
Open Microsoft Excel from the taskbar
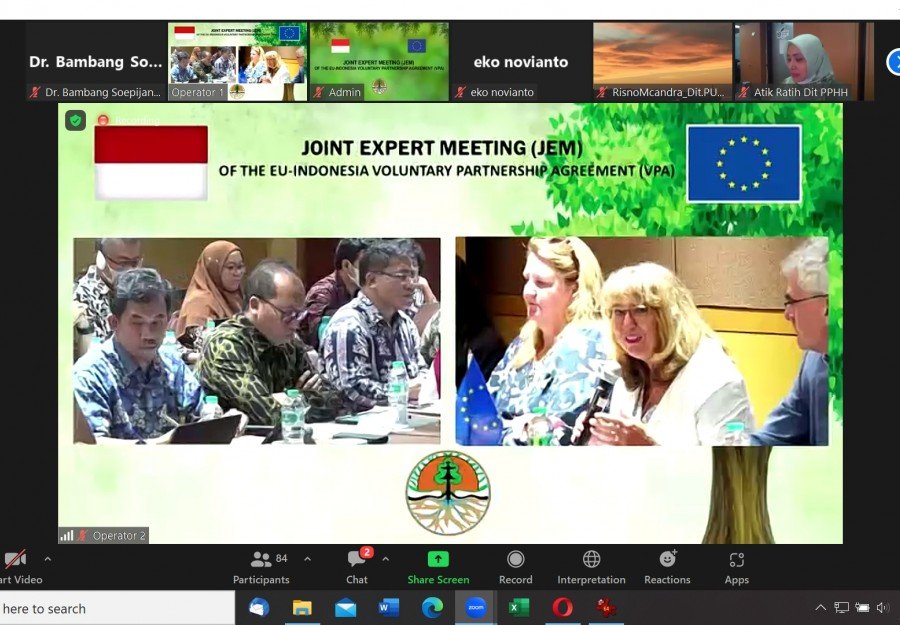point(519,607)
